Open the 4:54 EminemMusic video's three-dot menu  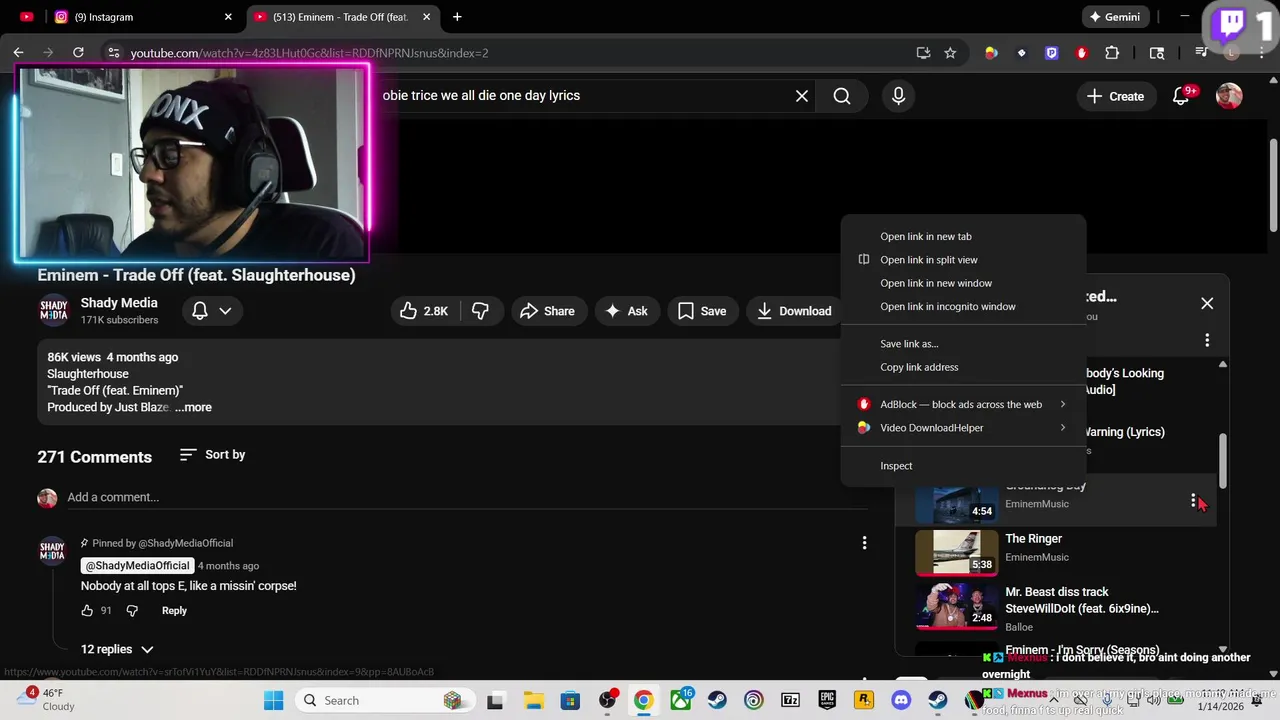tap(1193, 500)
